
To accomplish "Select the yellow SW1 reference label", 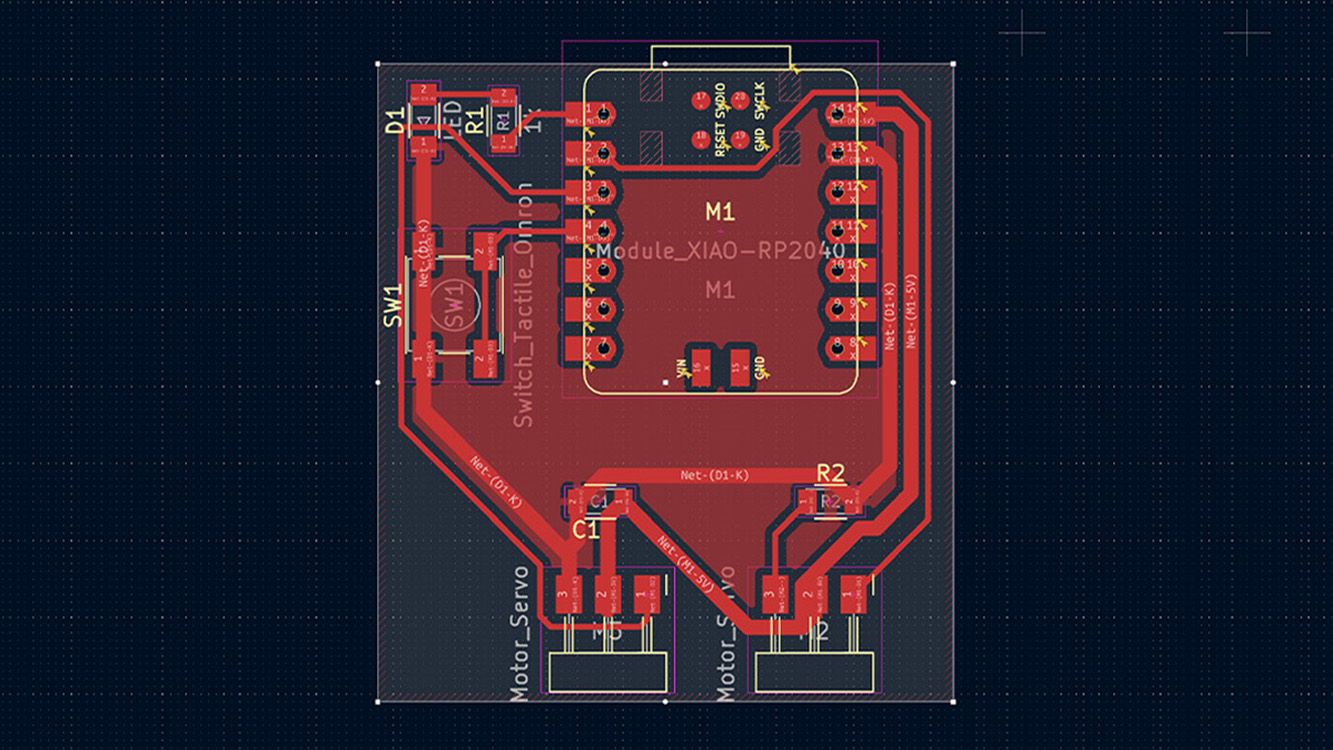I will click(393, 306).
